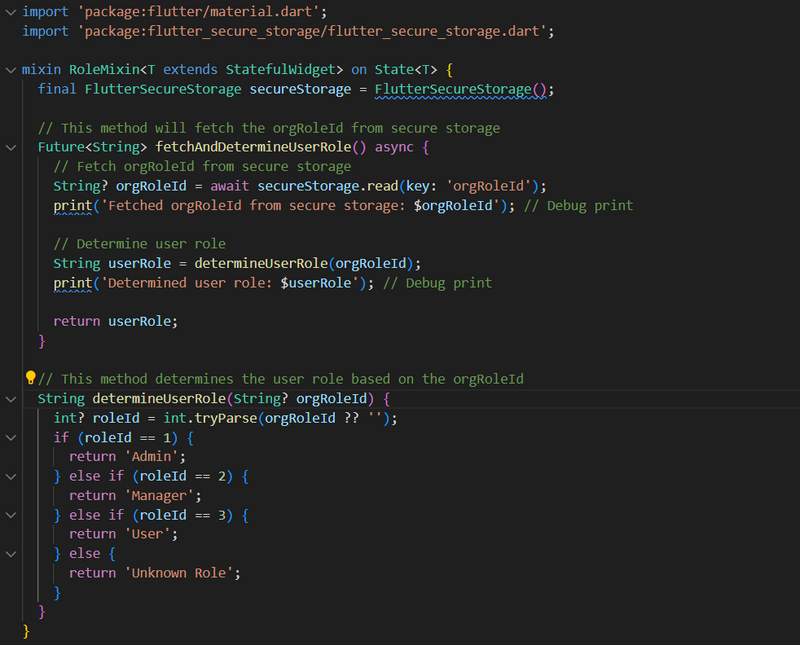The image size is (800, 645).
Task: Fold the final else block
Action: pyautogui.click(x=10, y=553)
